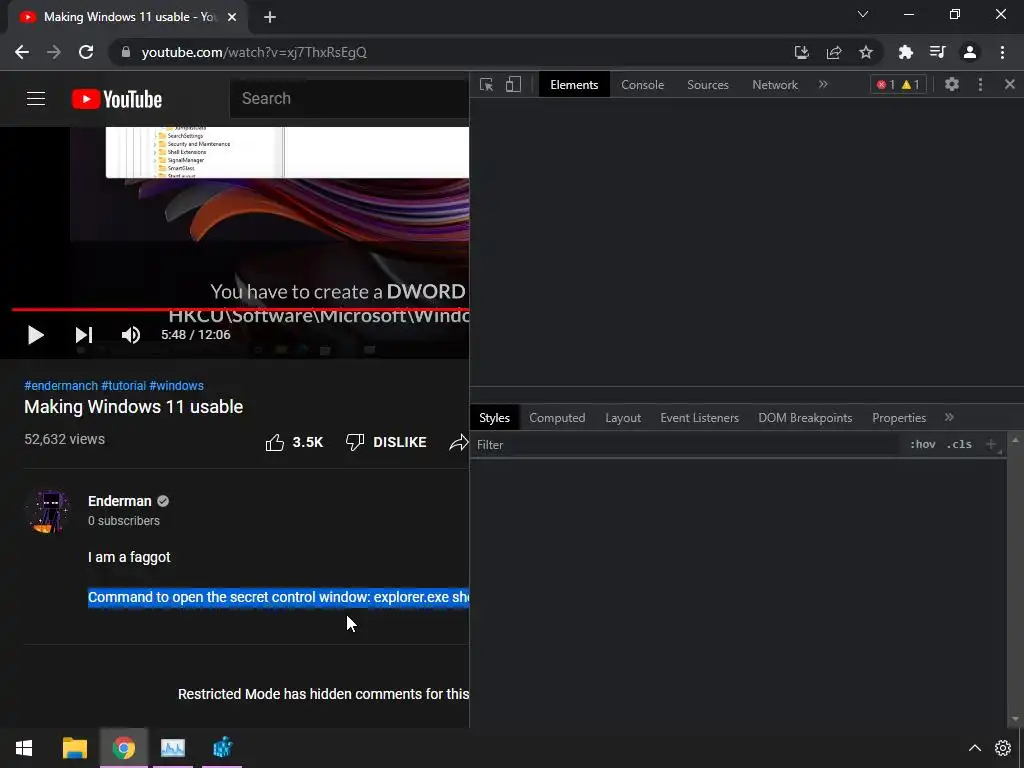Open the media control icon in toolbar
Viewport: 1024px width, 768px height.
(937, 52)
